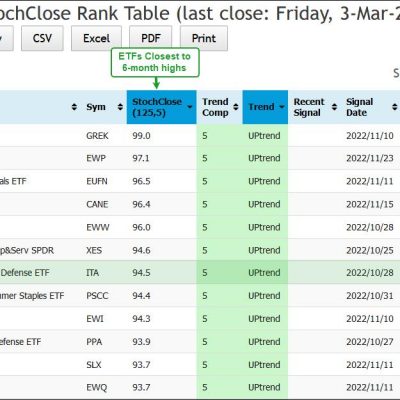Viewport: 400px width, 400px height.
Task: Click sort arrows on Signal Date header
Action: [395, 107]
